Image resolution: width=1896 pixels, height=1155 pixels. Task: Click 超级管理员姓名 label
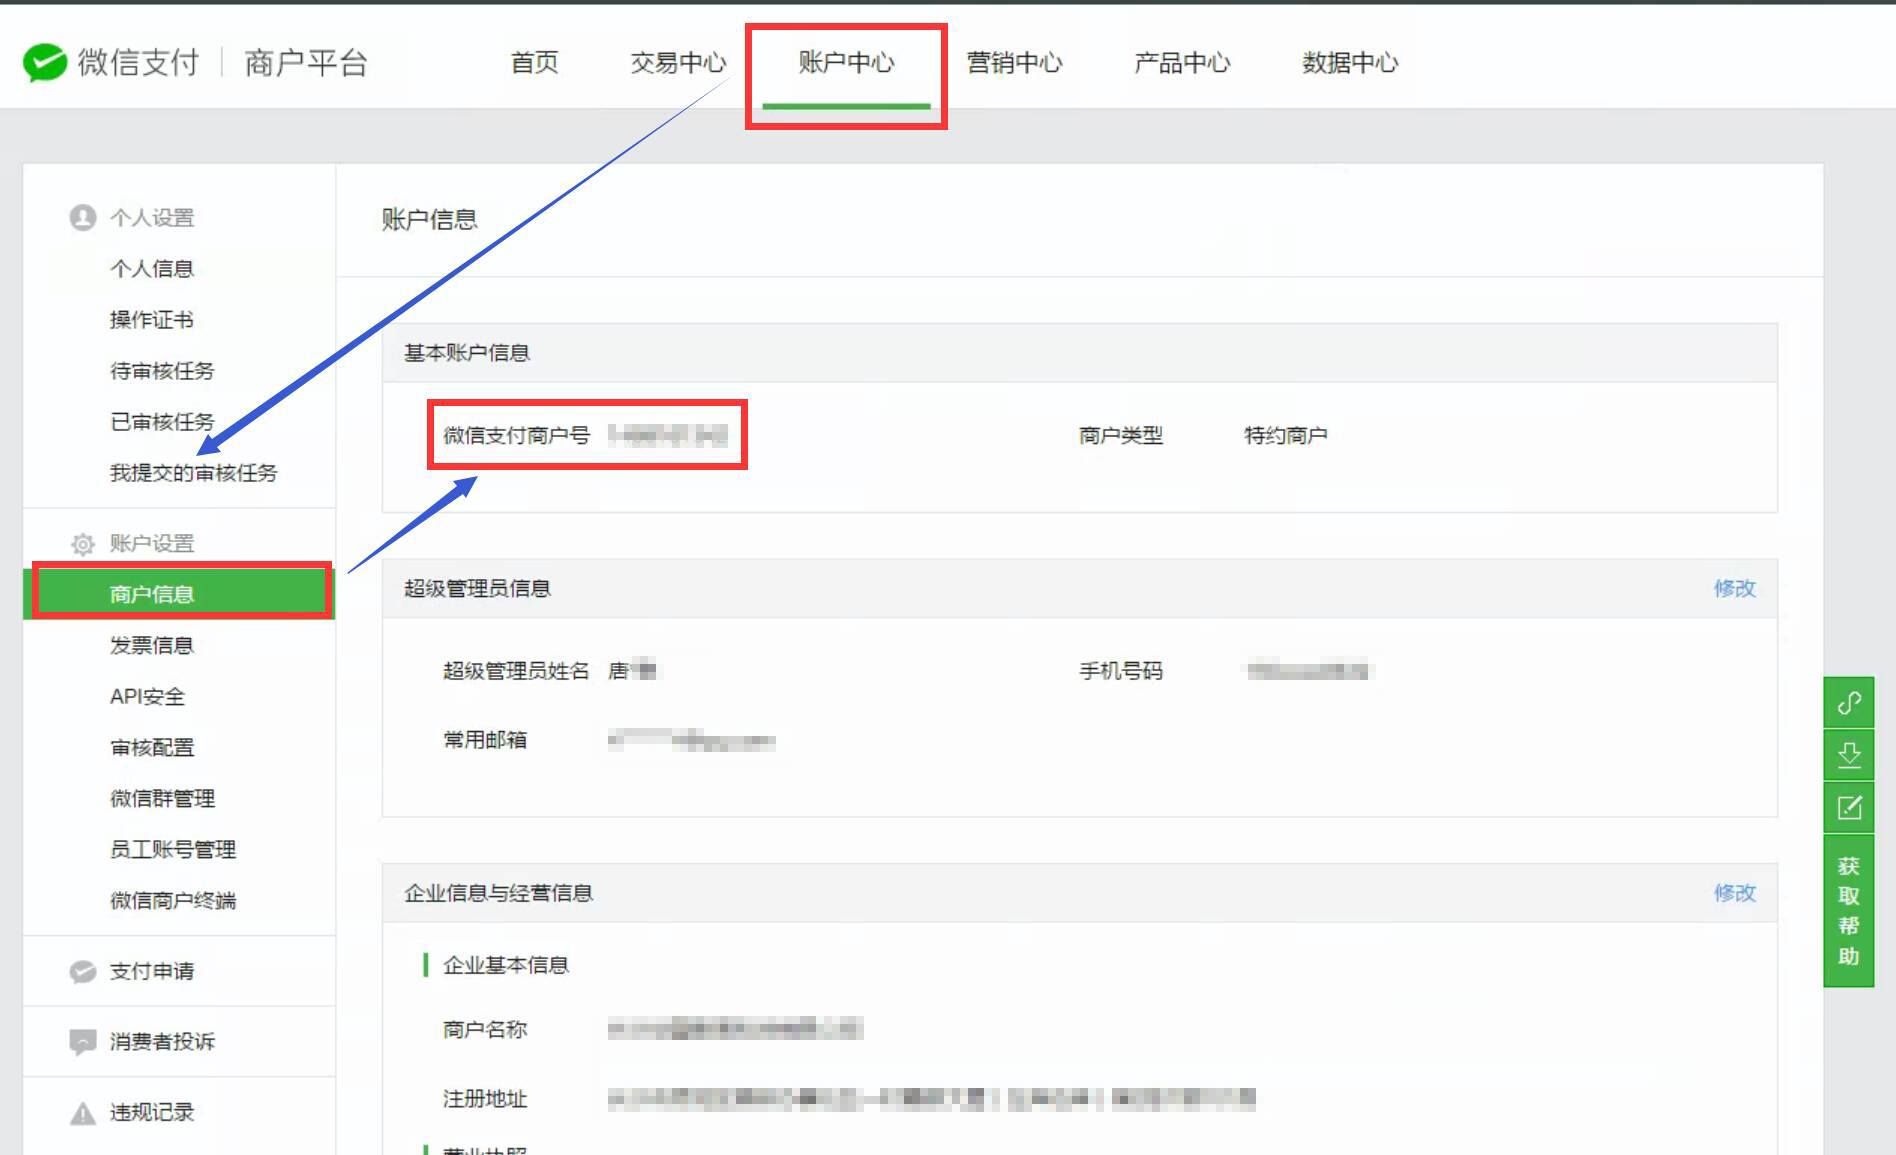[516, 671]
